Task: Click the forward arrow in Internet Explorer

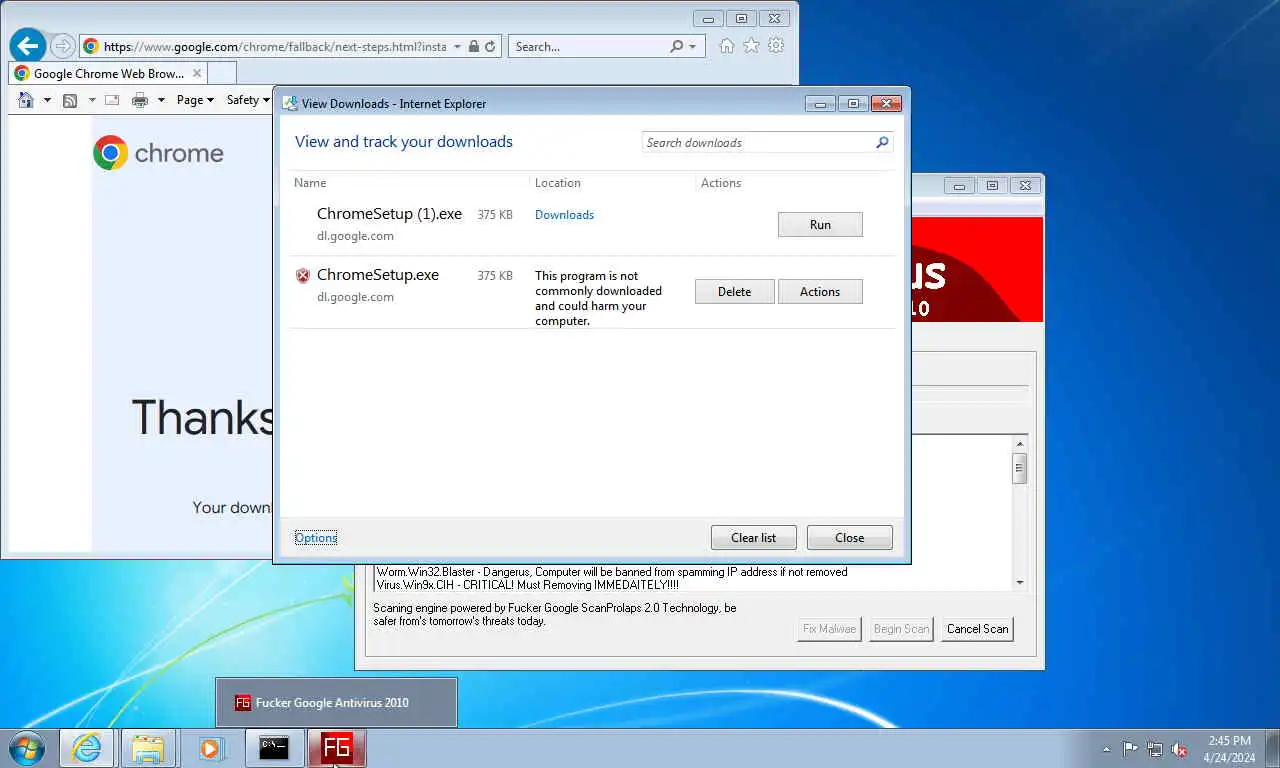Action: point(62,46)
